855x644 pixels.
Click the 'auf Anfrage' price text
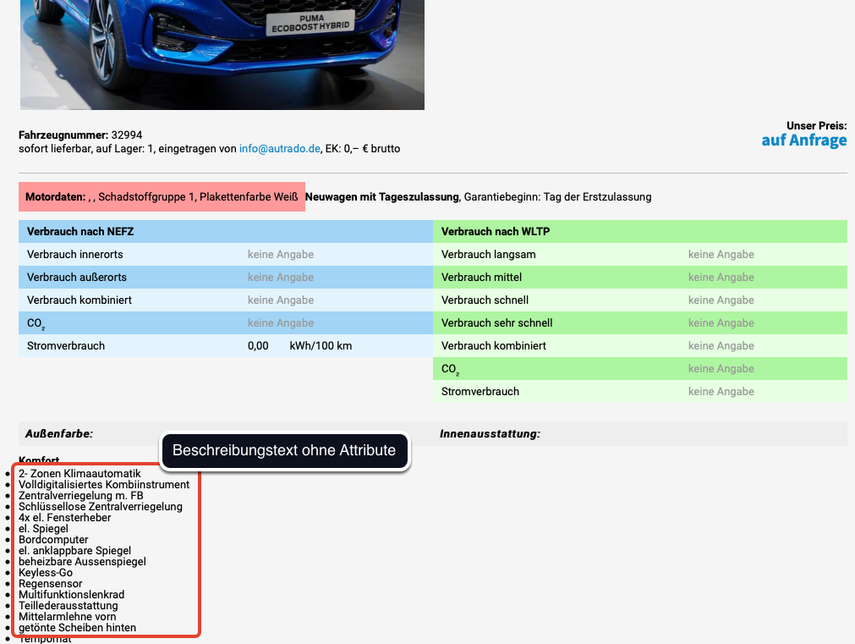pos(803,141)
